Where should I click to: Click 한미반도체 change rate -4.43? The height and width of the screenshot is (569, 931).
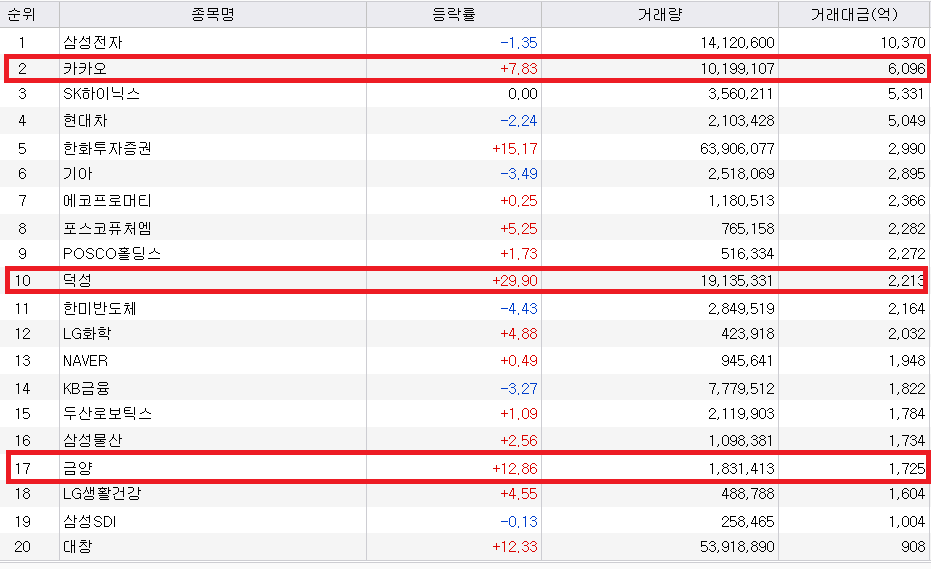click(x=518, y=308)
